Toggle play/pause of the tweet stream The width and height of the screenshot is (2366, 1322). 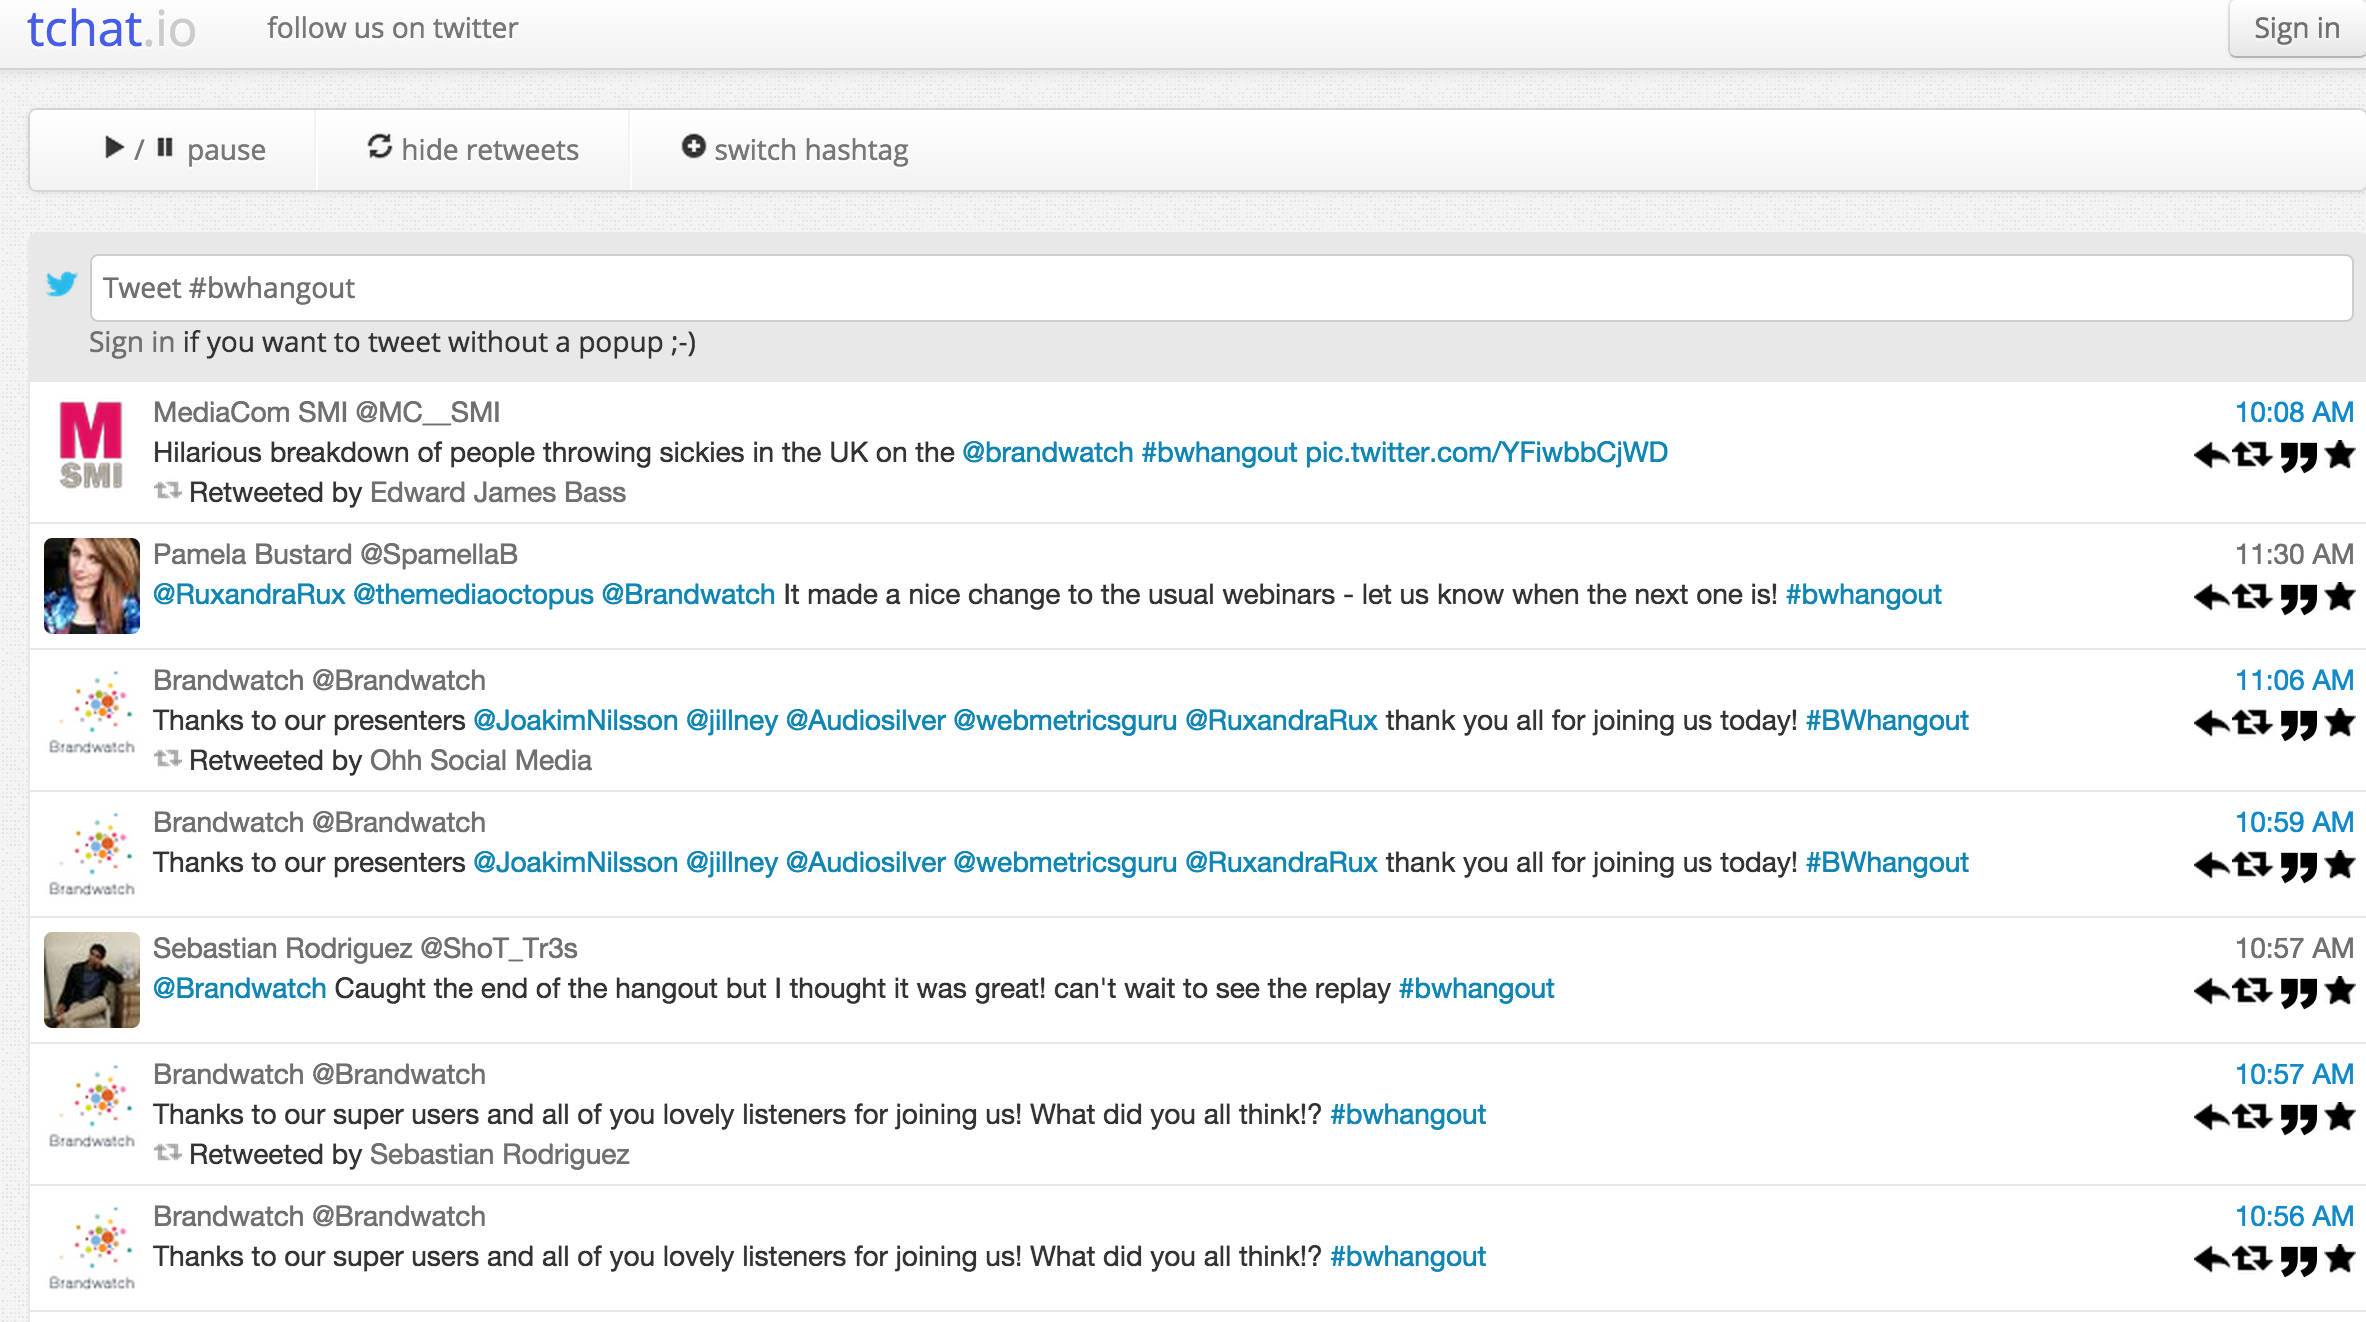point(185,150)
